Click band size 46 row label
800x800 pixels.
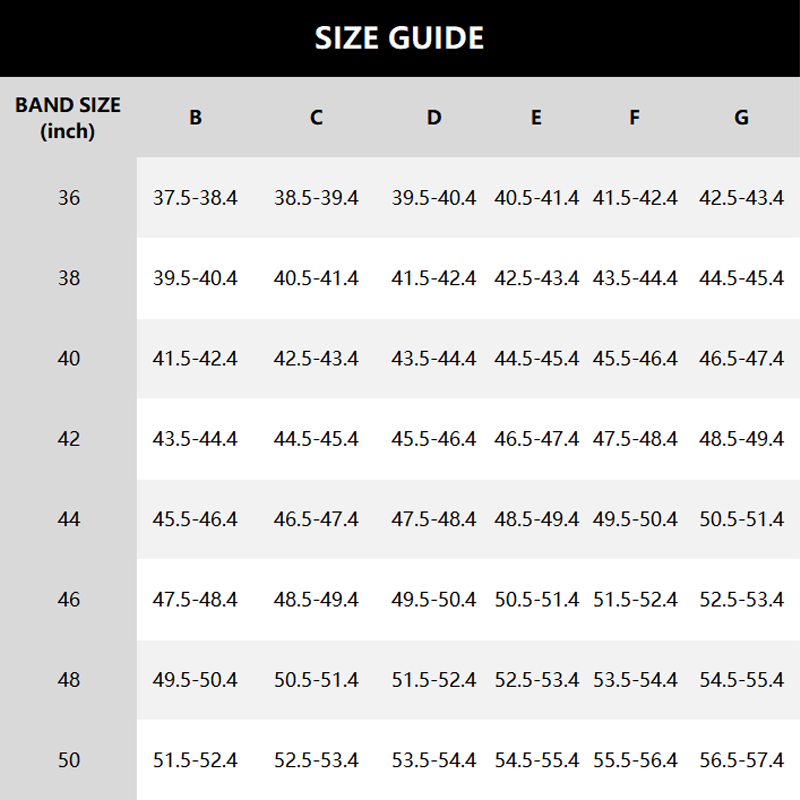click(68, 600)
